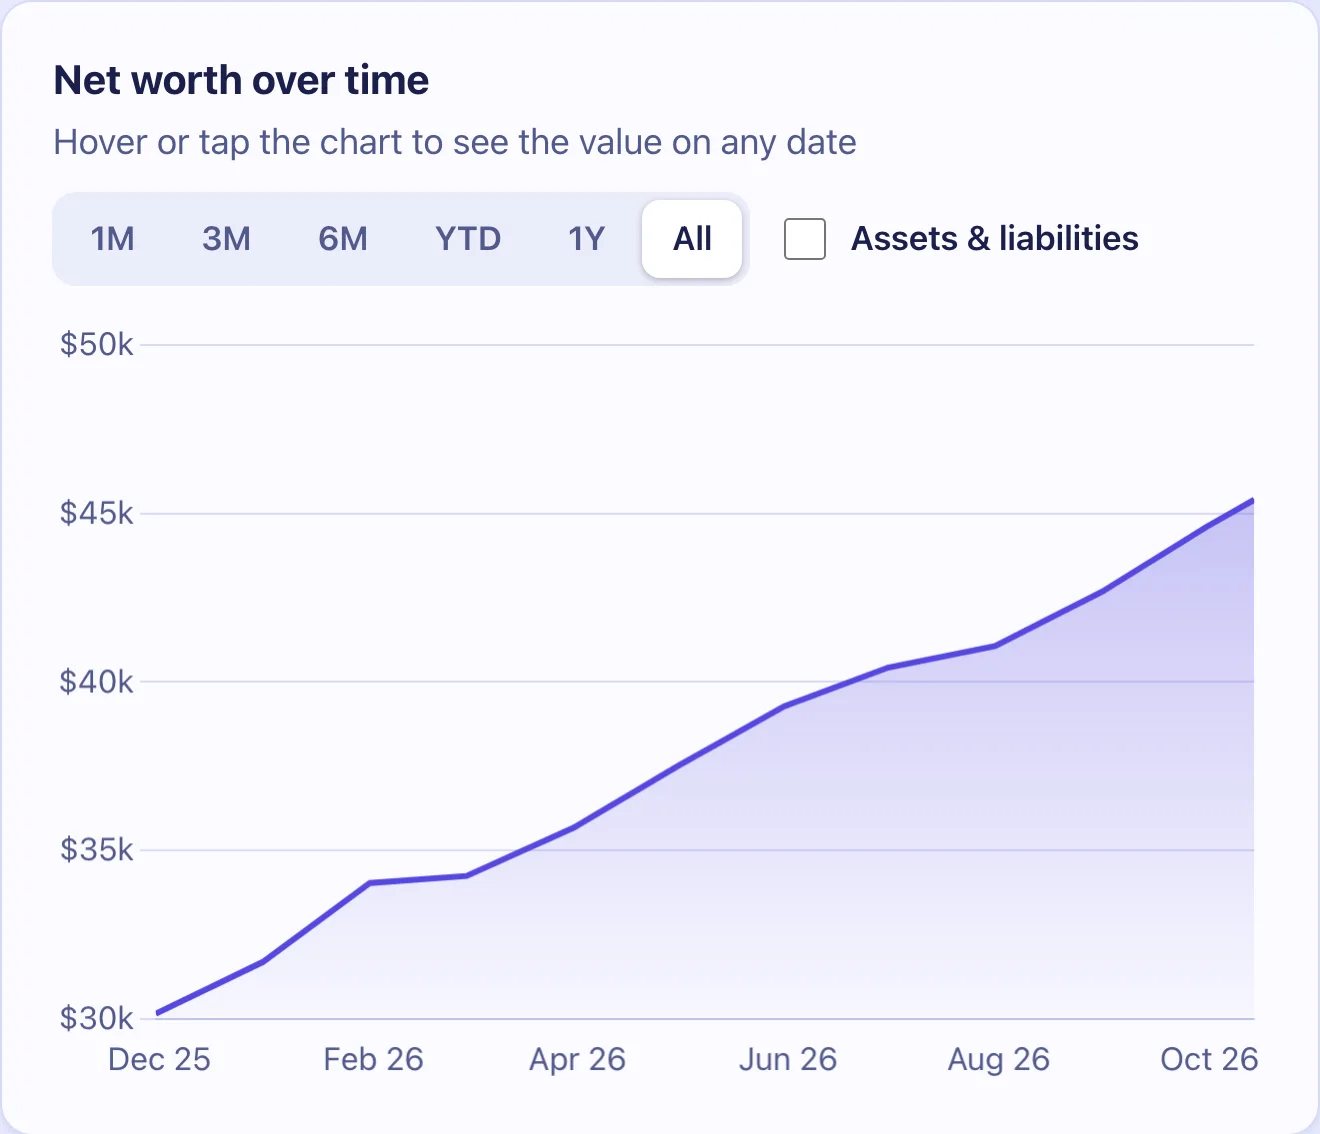1320x1134 pixels.
Task: Click the hover or tap chart hint text
Action: (455, 142)
